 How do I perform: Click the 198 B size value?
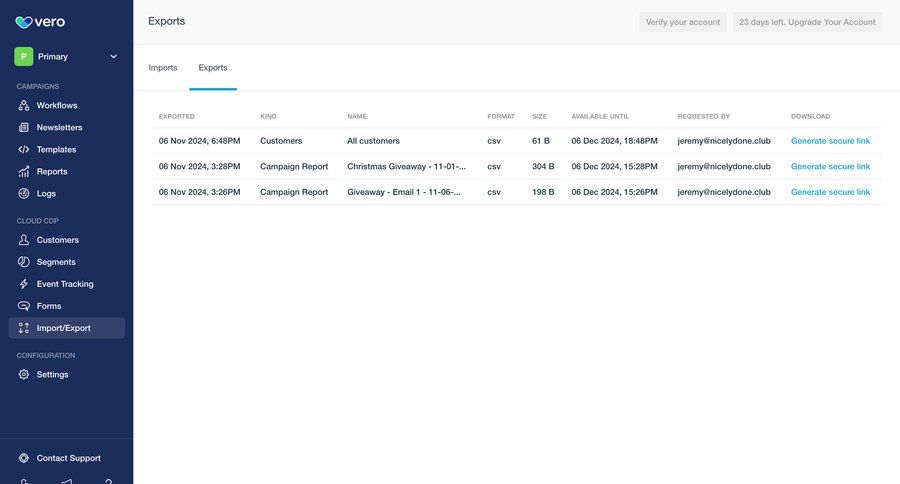pos(543,192)
